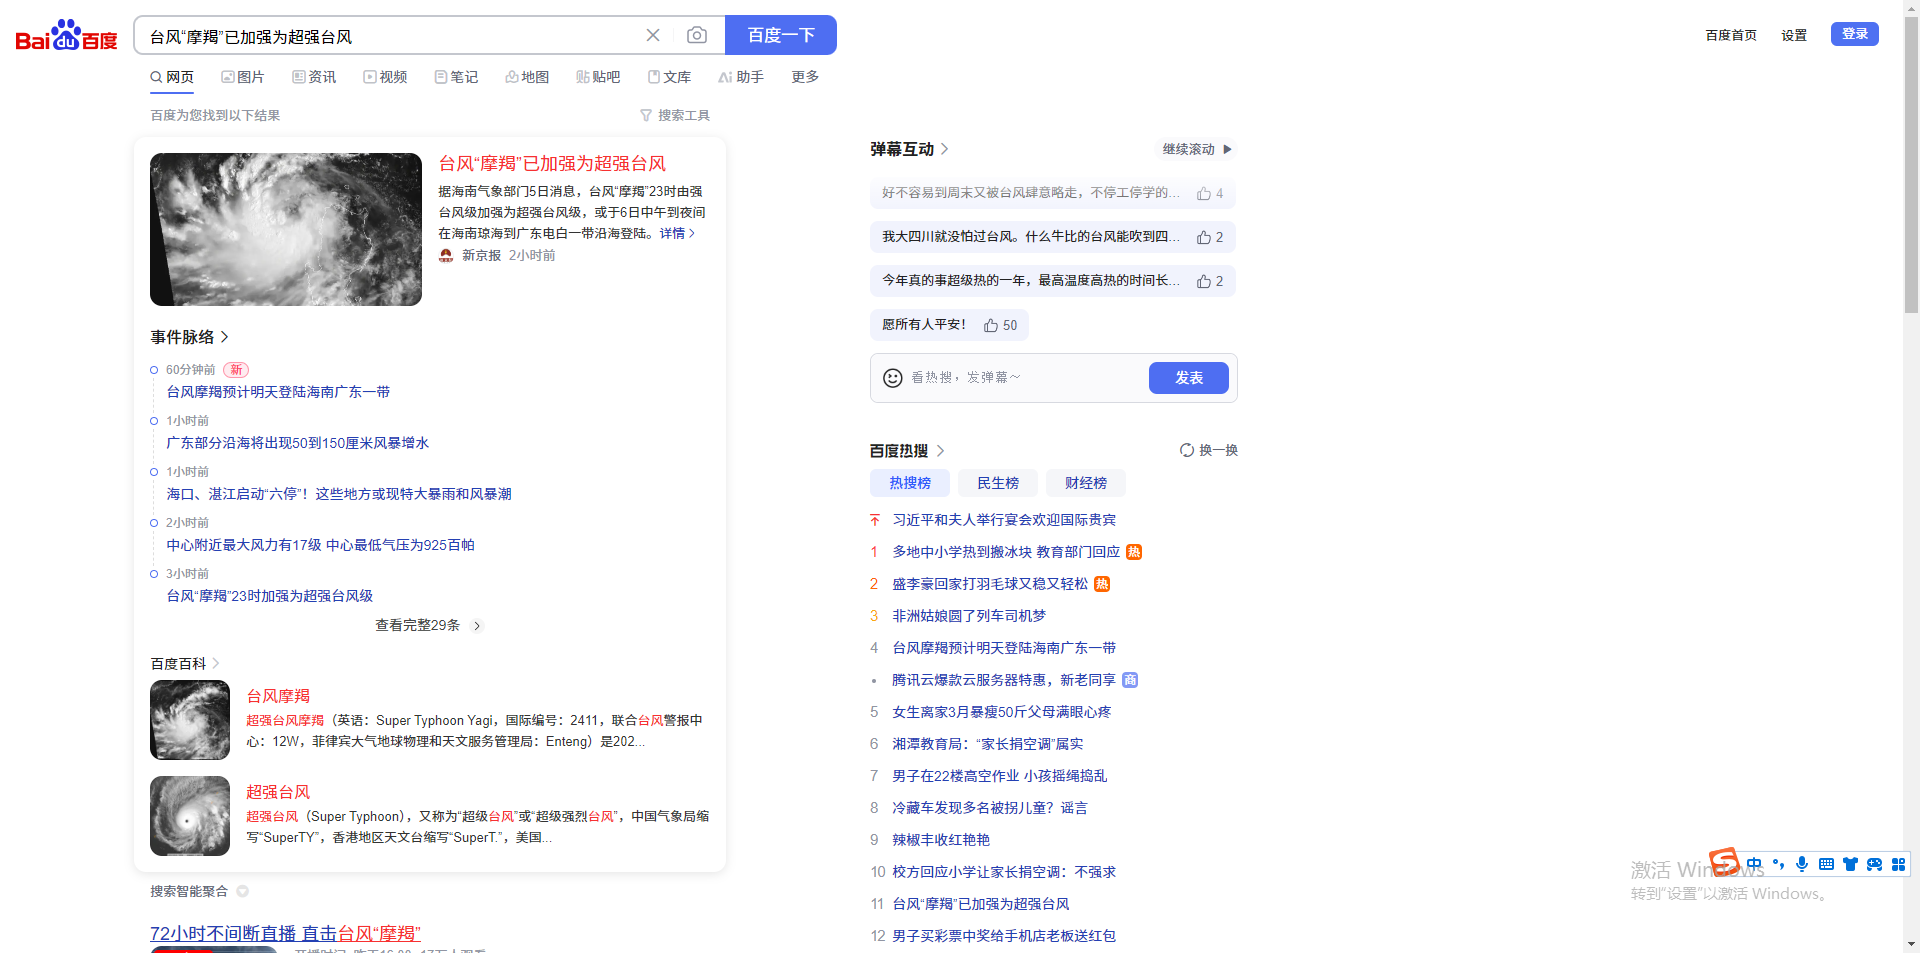Switch to the 资讯 tab
Viewport: 1920px width, 953px height.
314,77
